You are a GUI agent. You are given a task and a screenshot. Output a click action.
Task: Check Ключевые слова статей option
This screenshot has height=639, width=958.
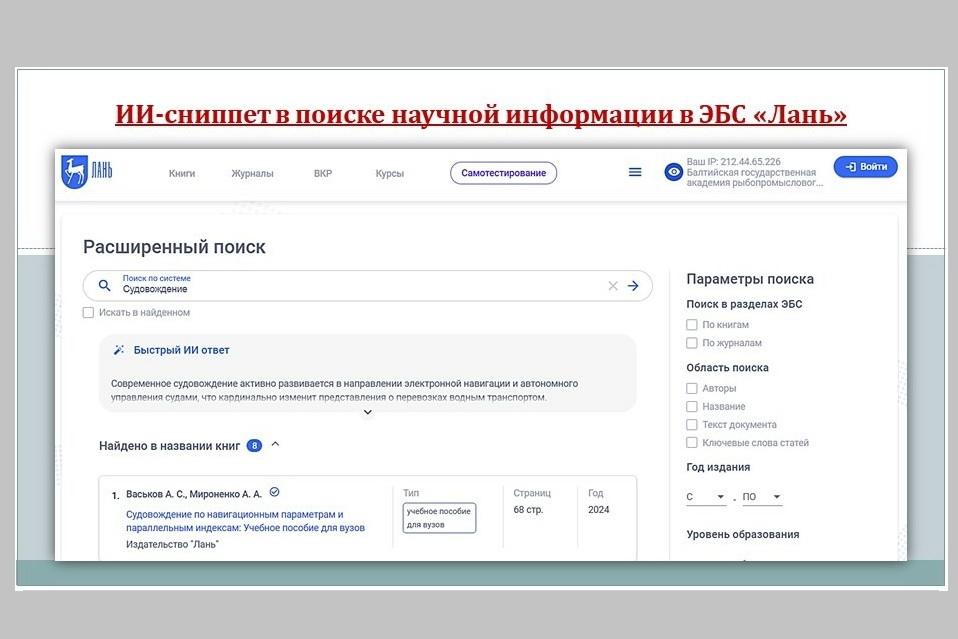pos(692,442)
